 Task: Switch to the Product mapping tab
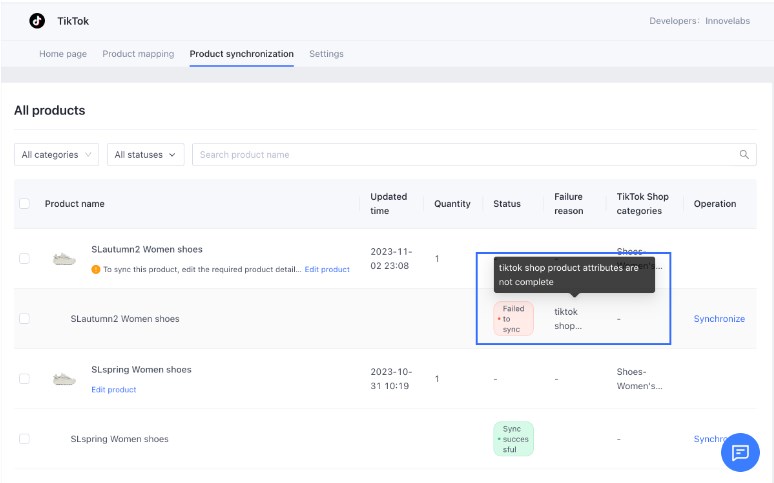138,54
